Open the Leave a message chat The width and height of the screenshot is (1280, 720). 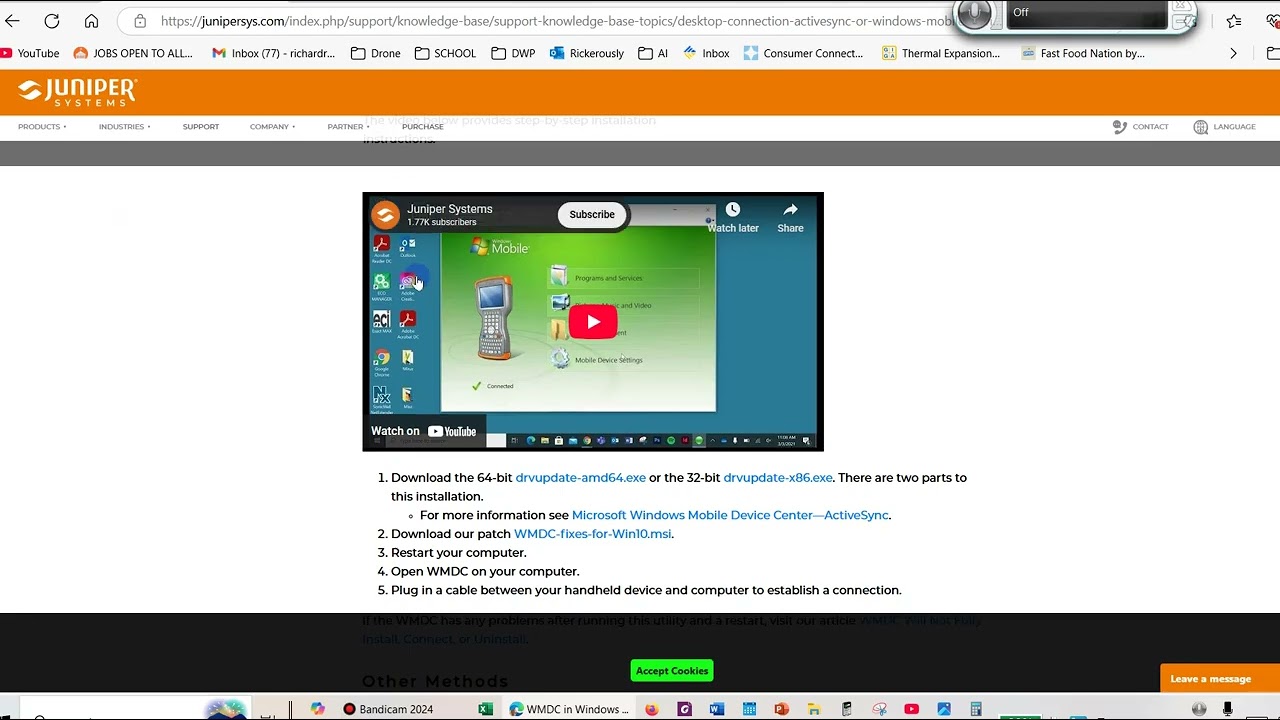point(1220,678)
